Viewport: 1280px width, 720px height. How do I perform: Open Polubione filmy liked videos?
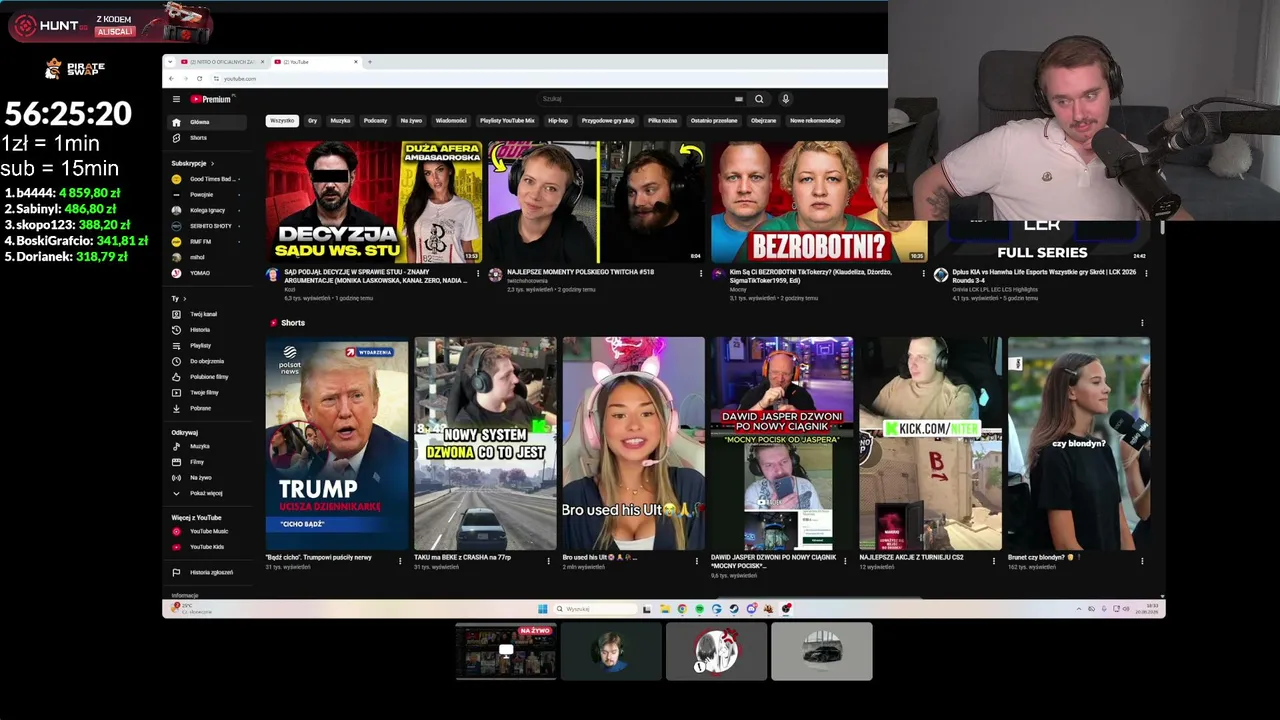[208, 377]
